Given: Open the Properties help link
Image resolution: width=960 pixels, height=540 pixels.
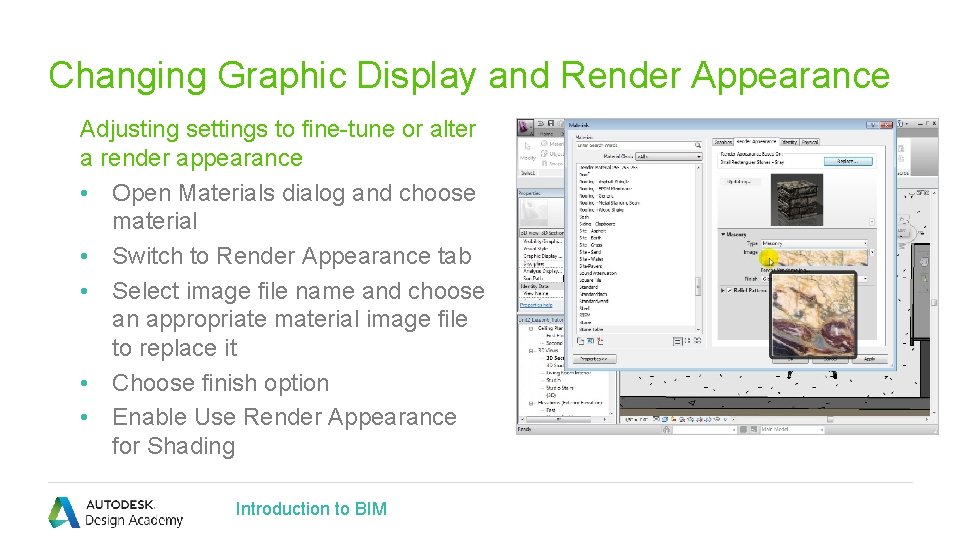Looking at the screenshot, I should (x=536, y=305).
